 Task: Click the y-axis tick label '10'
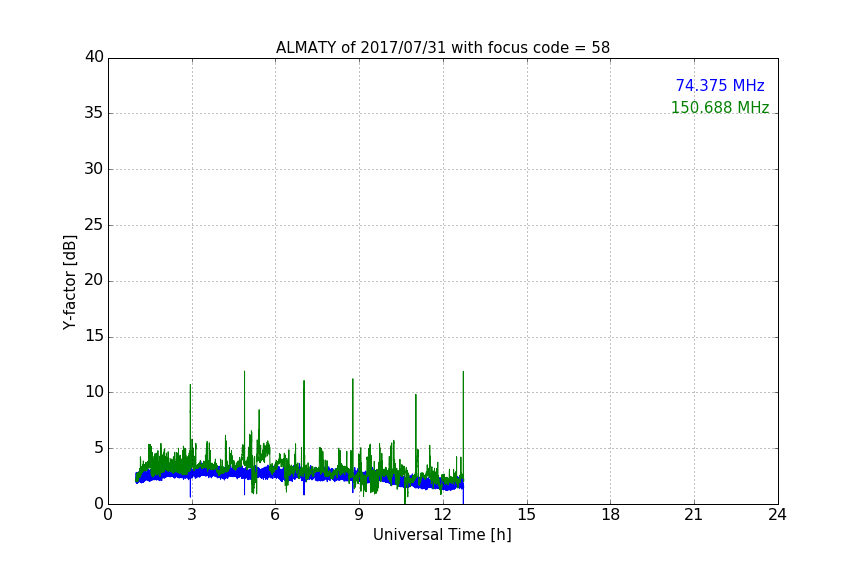94,392
